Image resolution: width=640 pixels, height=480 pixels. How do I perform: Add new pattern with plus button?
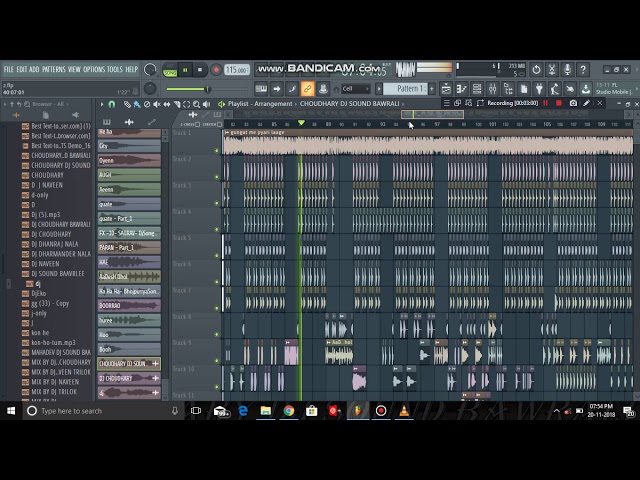(432, 89)
